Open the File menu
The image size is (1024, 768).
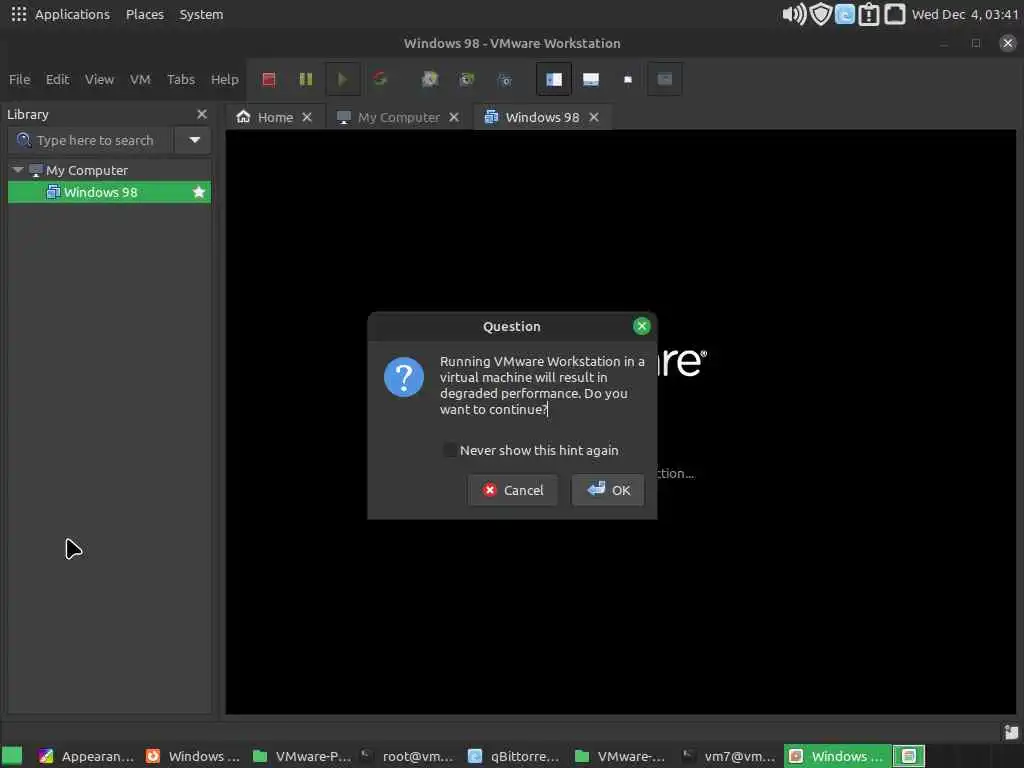[x=20, y=79]
